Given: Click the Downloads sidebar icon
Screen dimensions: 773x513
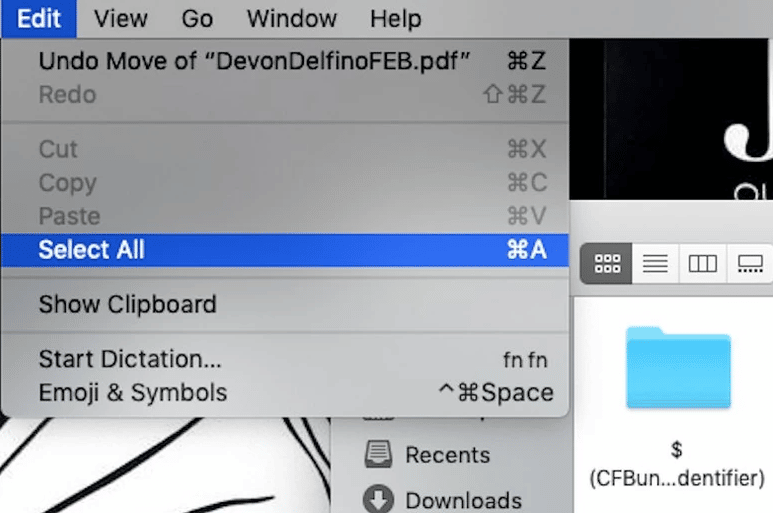Looking at the screenshot, I should click(x=379, y=499).
